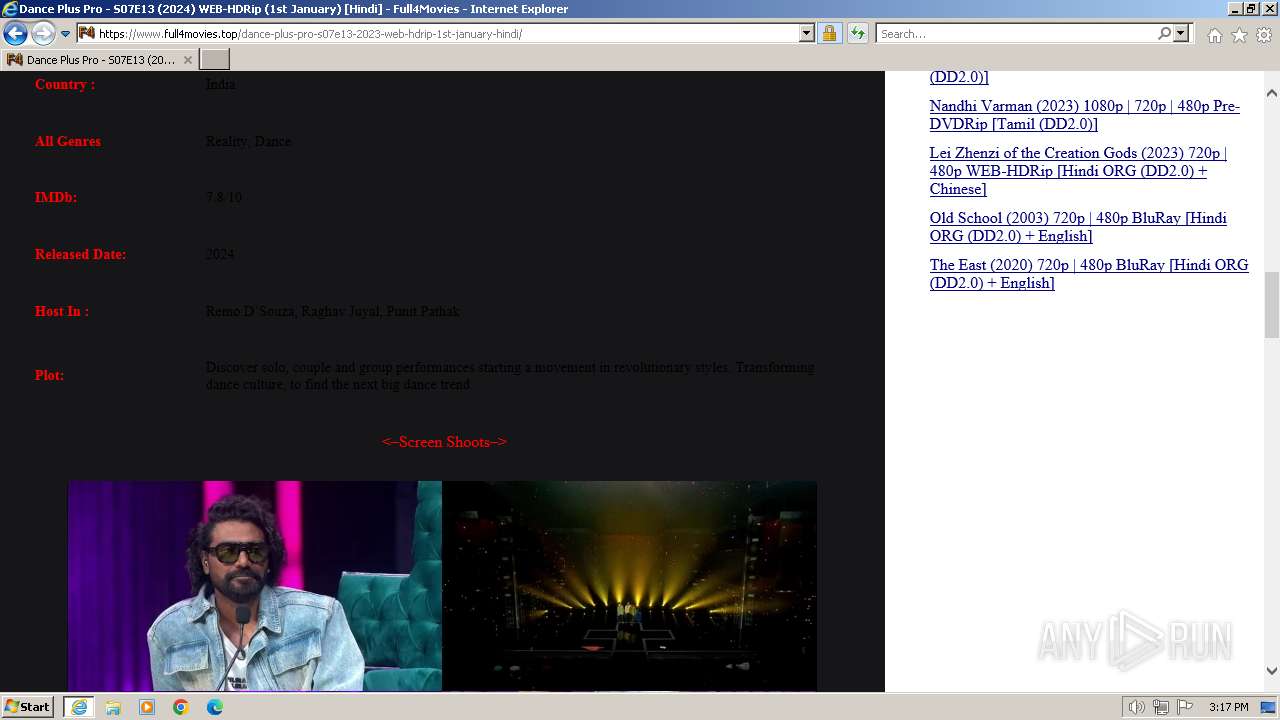The width and height of the screenshot is (1280, 720).
Task: Open the Tools gear icon
Action: [1264, 35]
